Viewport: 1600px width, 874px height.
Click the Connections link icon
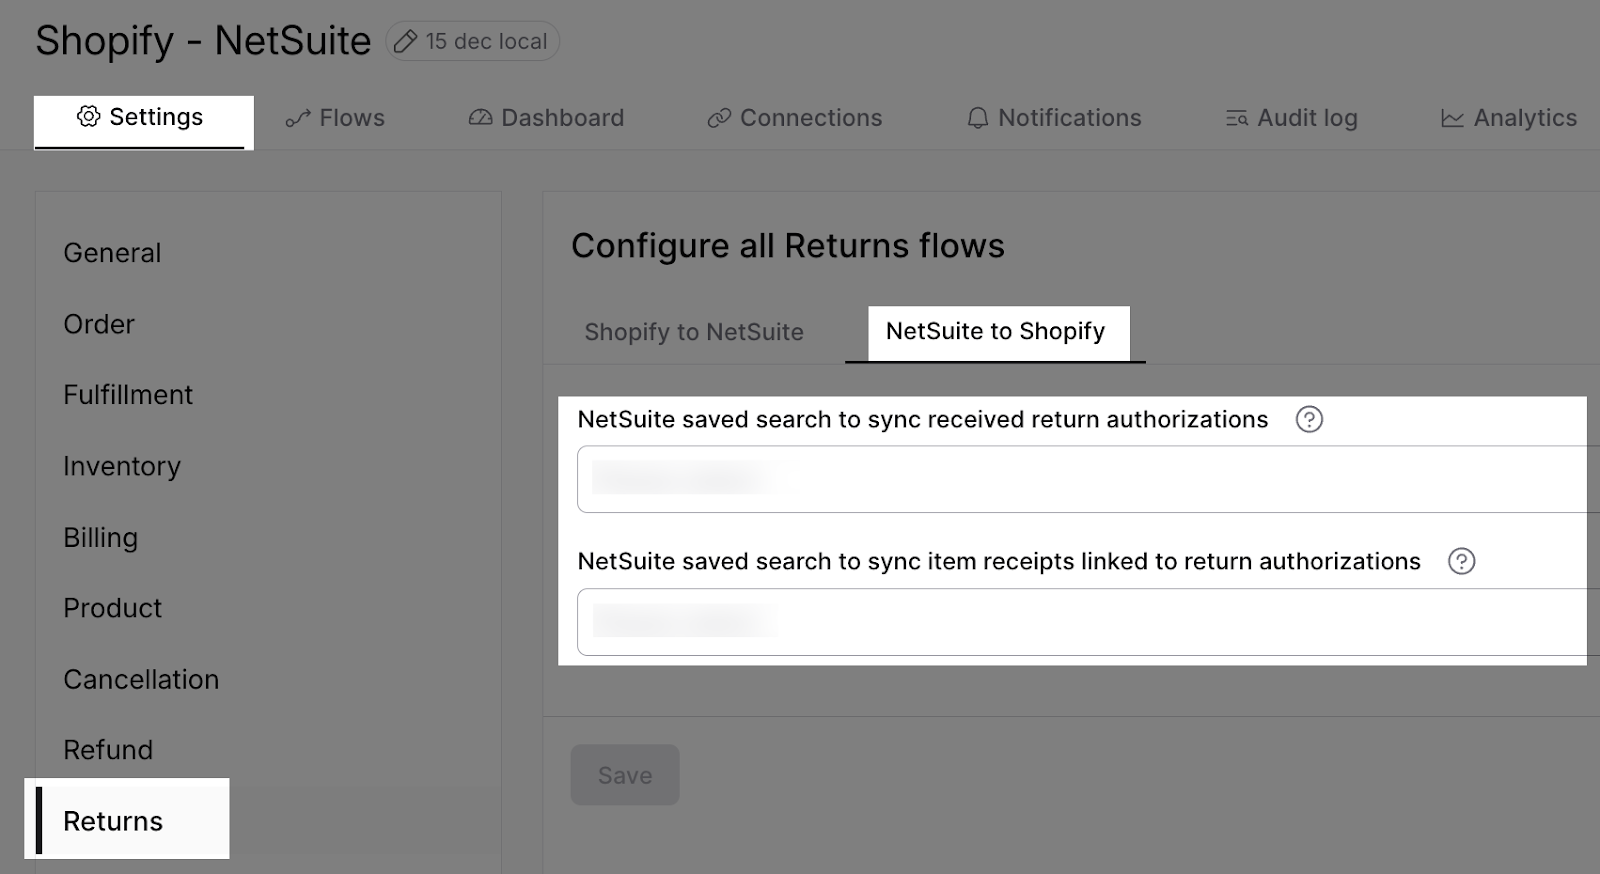click(x=719, y=118)
